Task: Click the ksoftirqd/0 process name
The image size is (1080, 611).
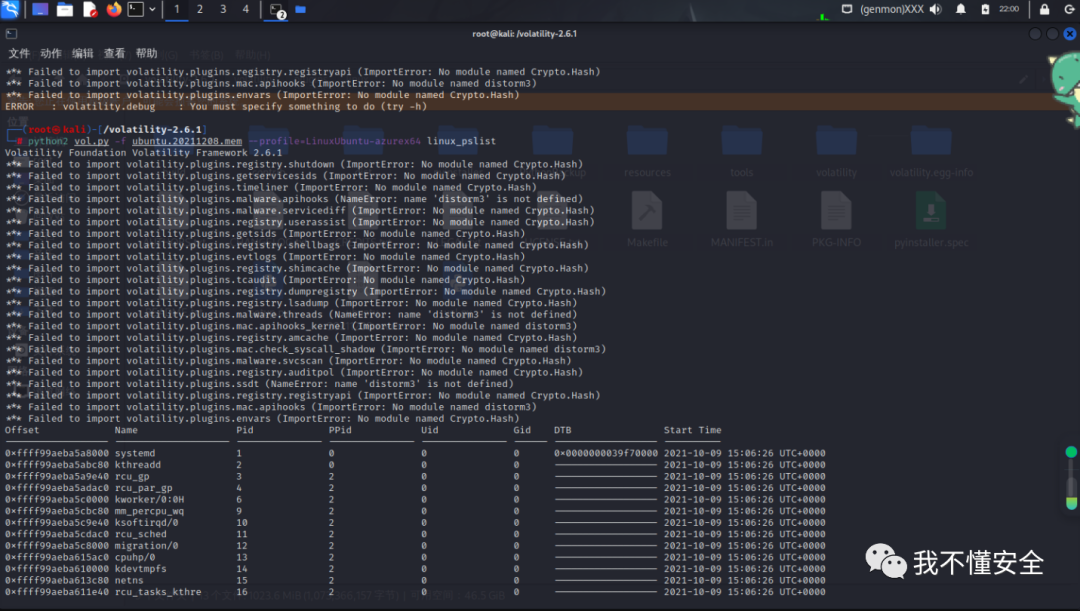Action: 147,522
